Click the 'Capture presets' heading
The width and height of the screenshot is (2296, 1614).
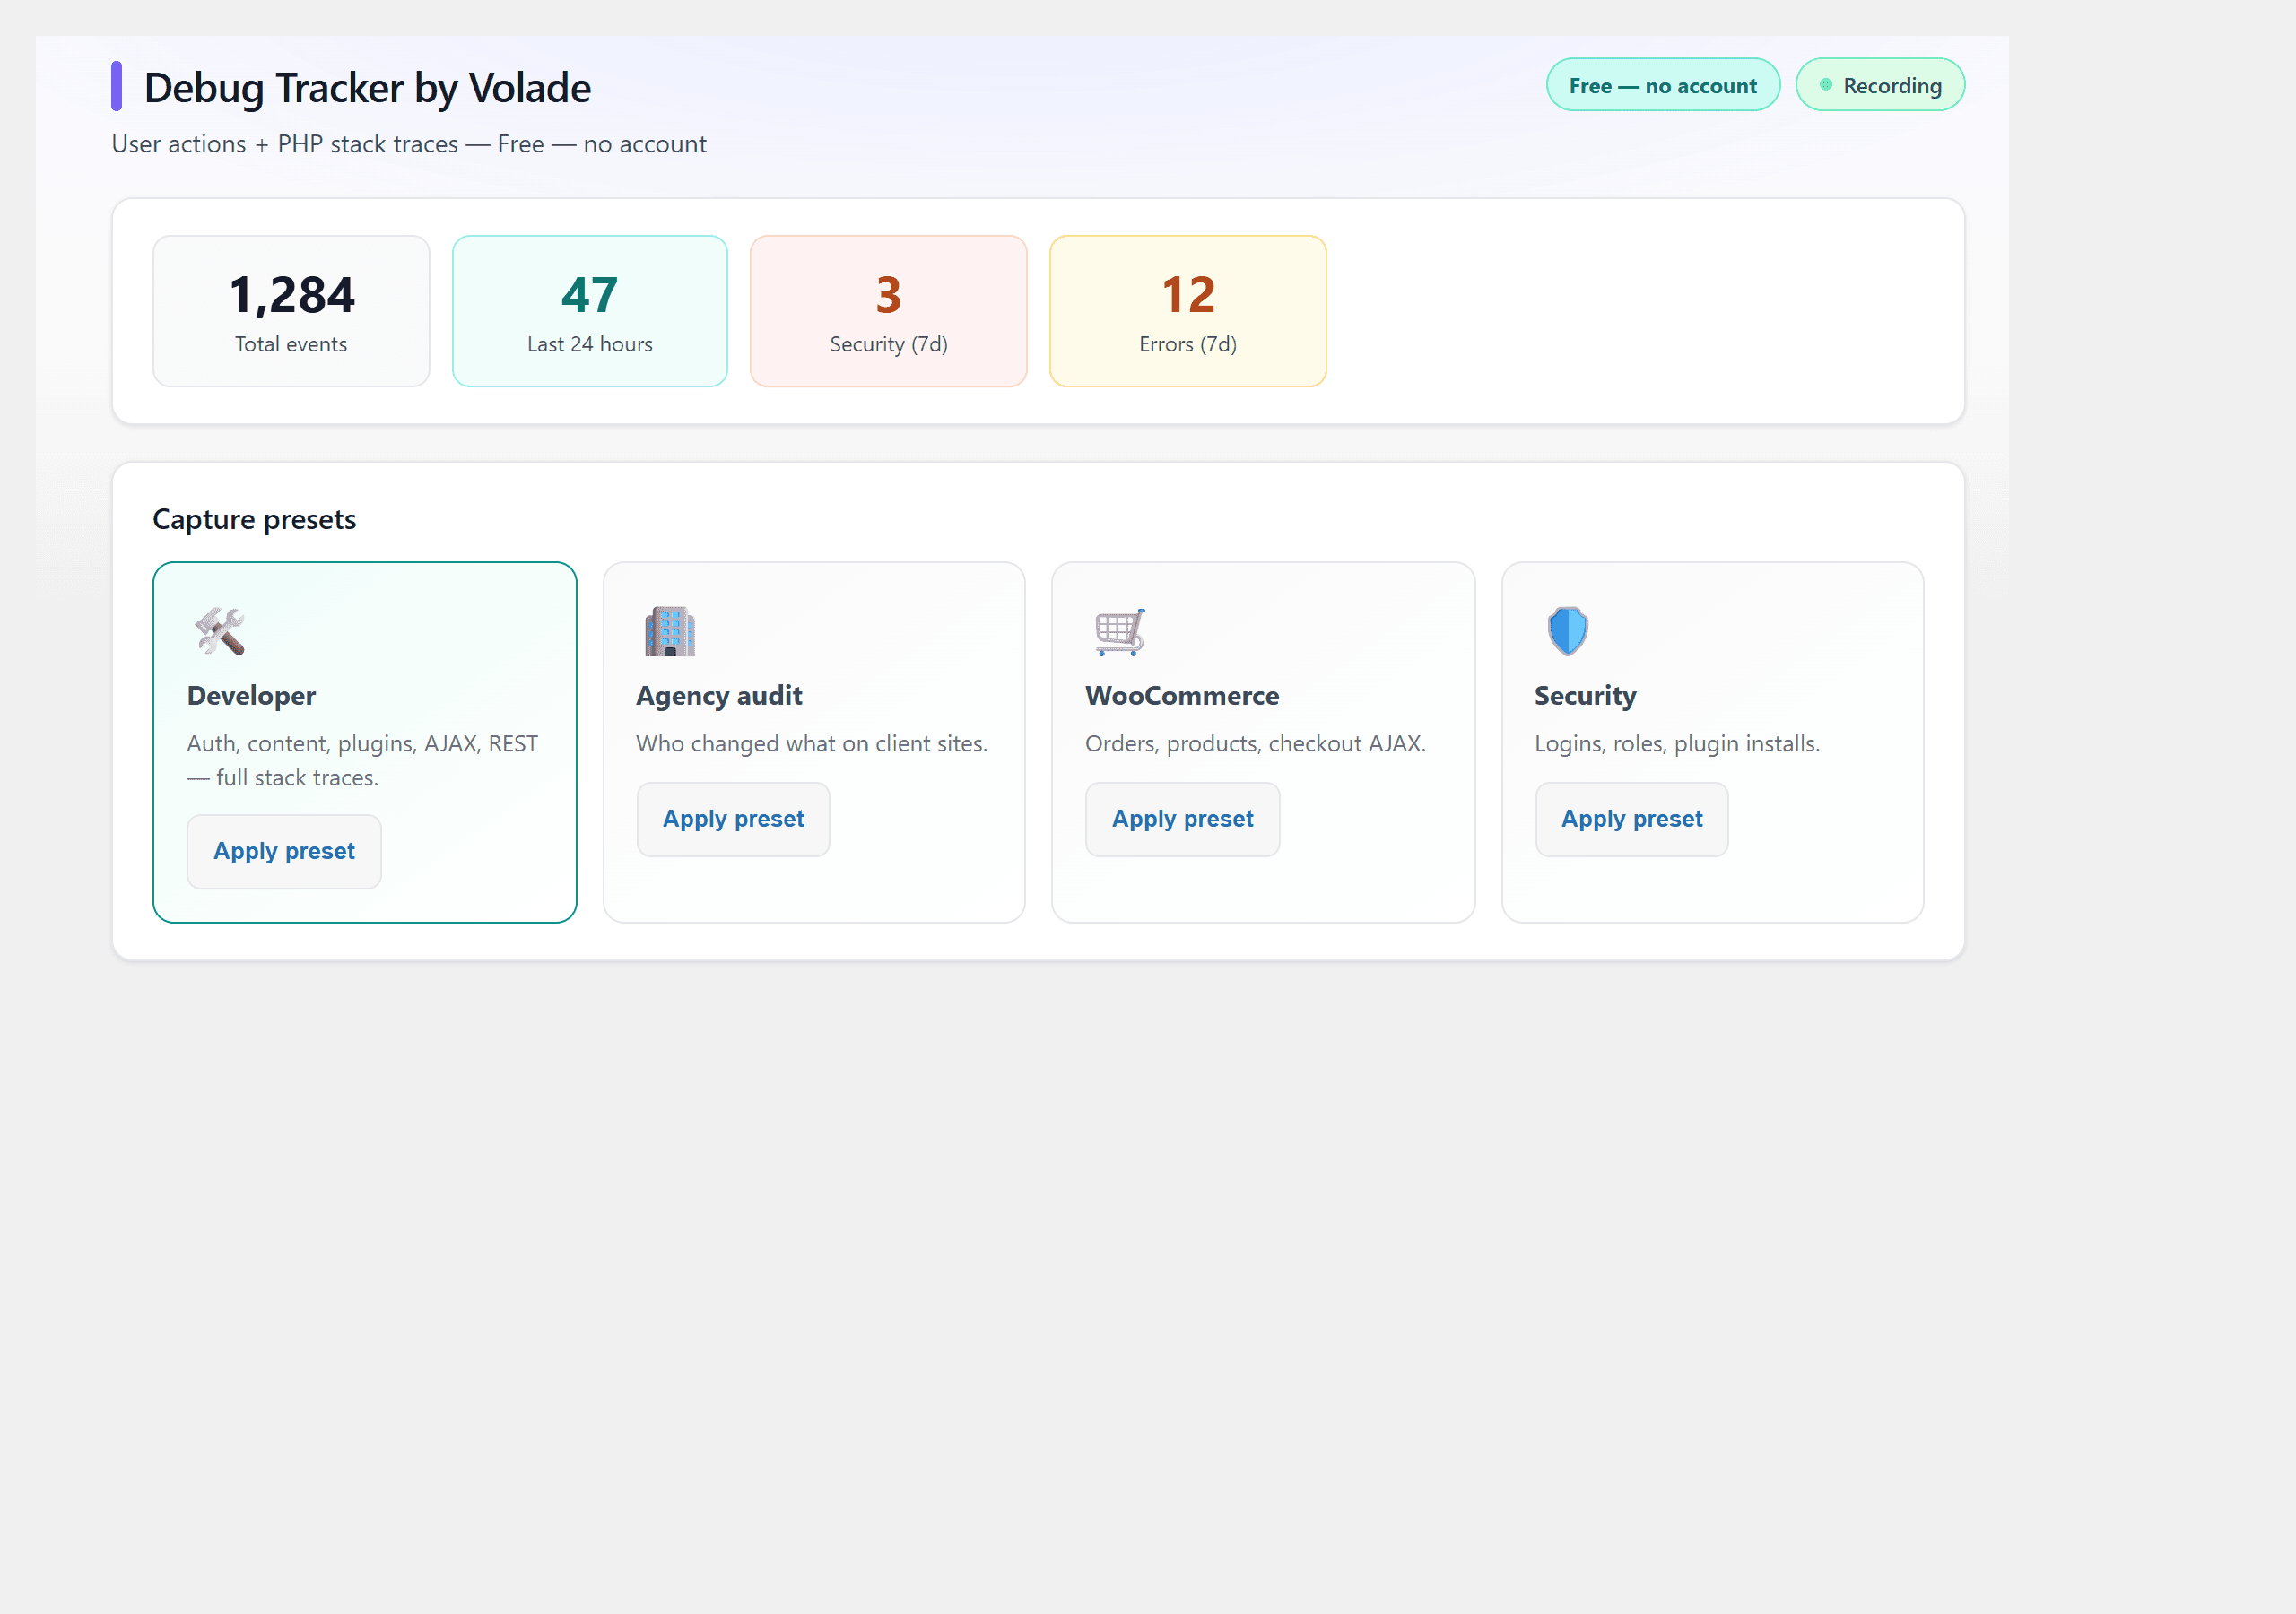coord(254,520)
